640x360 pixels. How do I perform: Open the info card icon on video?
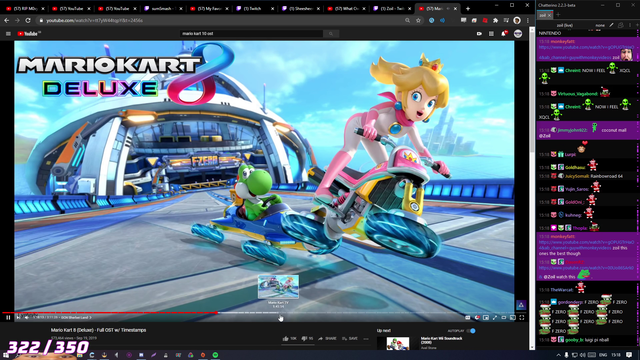click(521, 305)
